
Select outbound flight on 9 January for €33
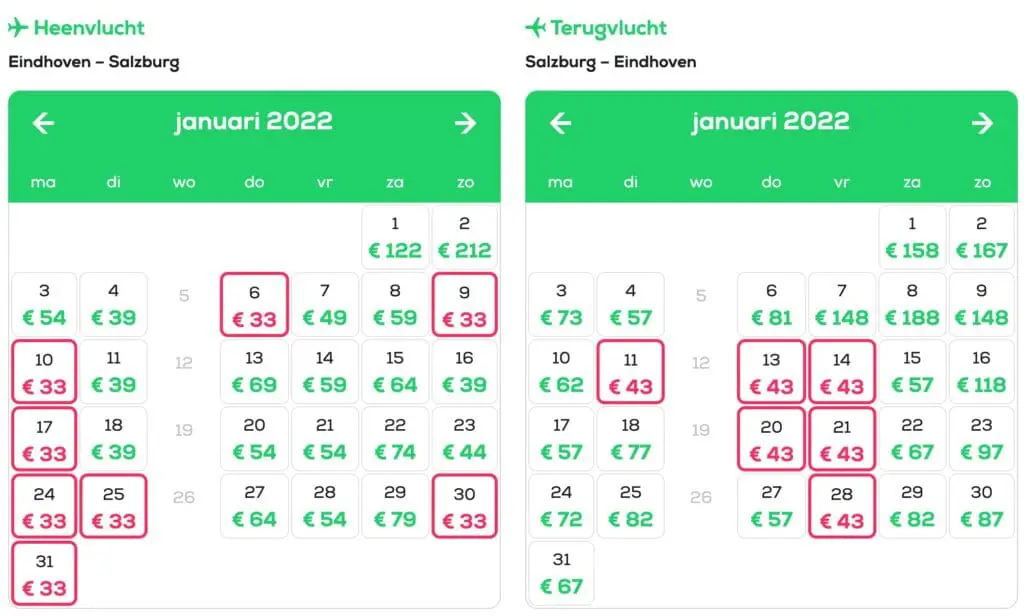click(x=464, y=304)
